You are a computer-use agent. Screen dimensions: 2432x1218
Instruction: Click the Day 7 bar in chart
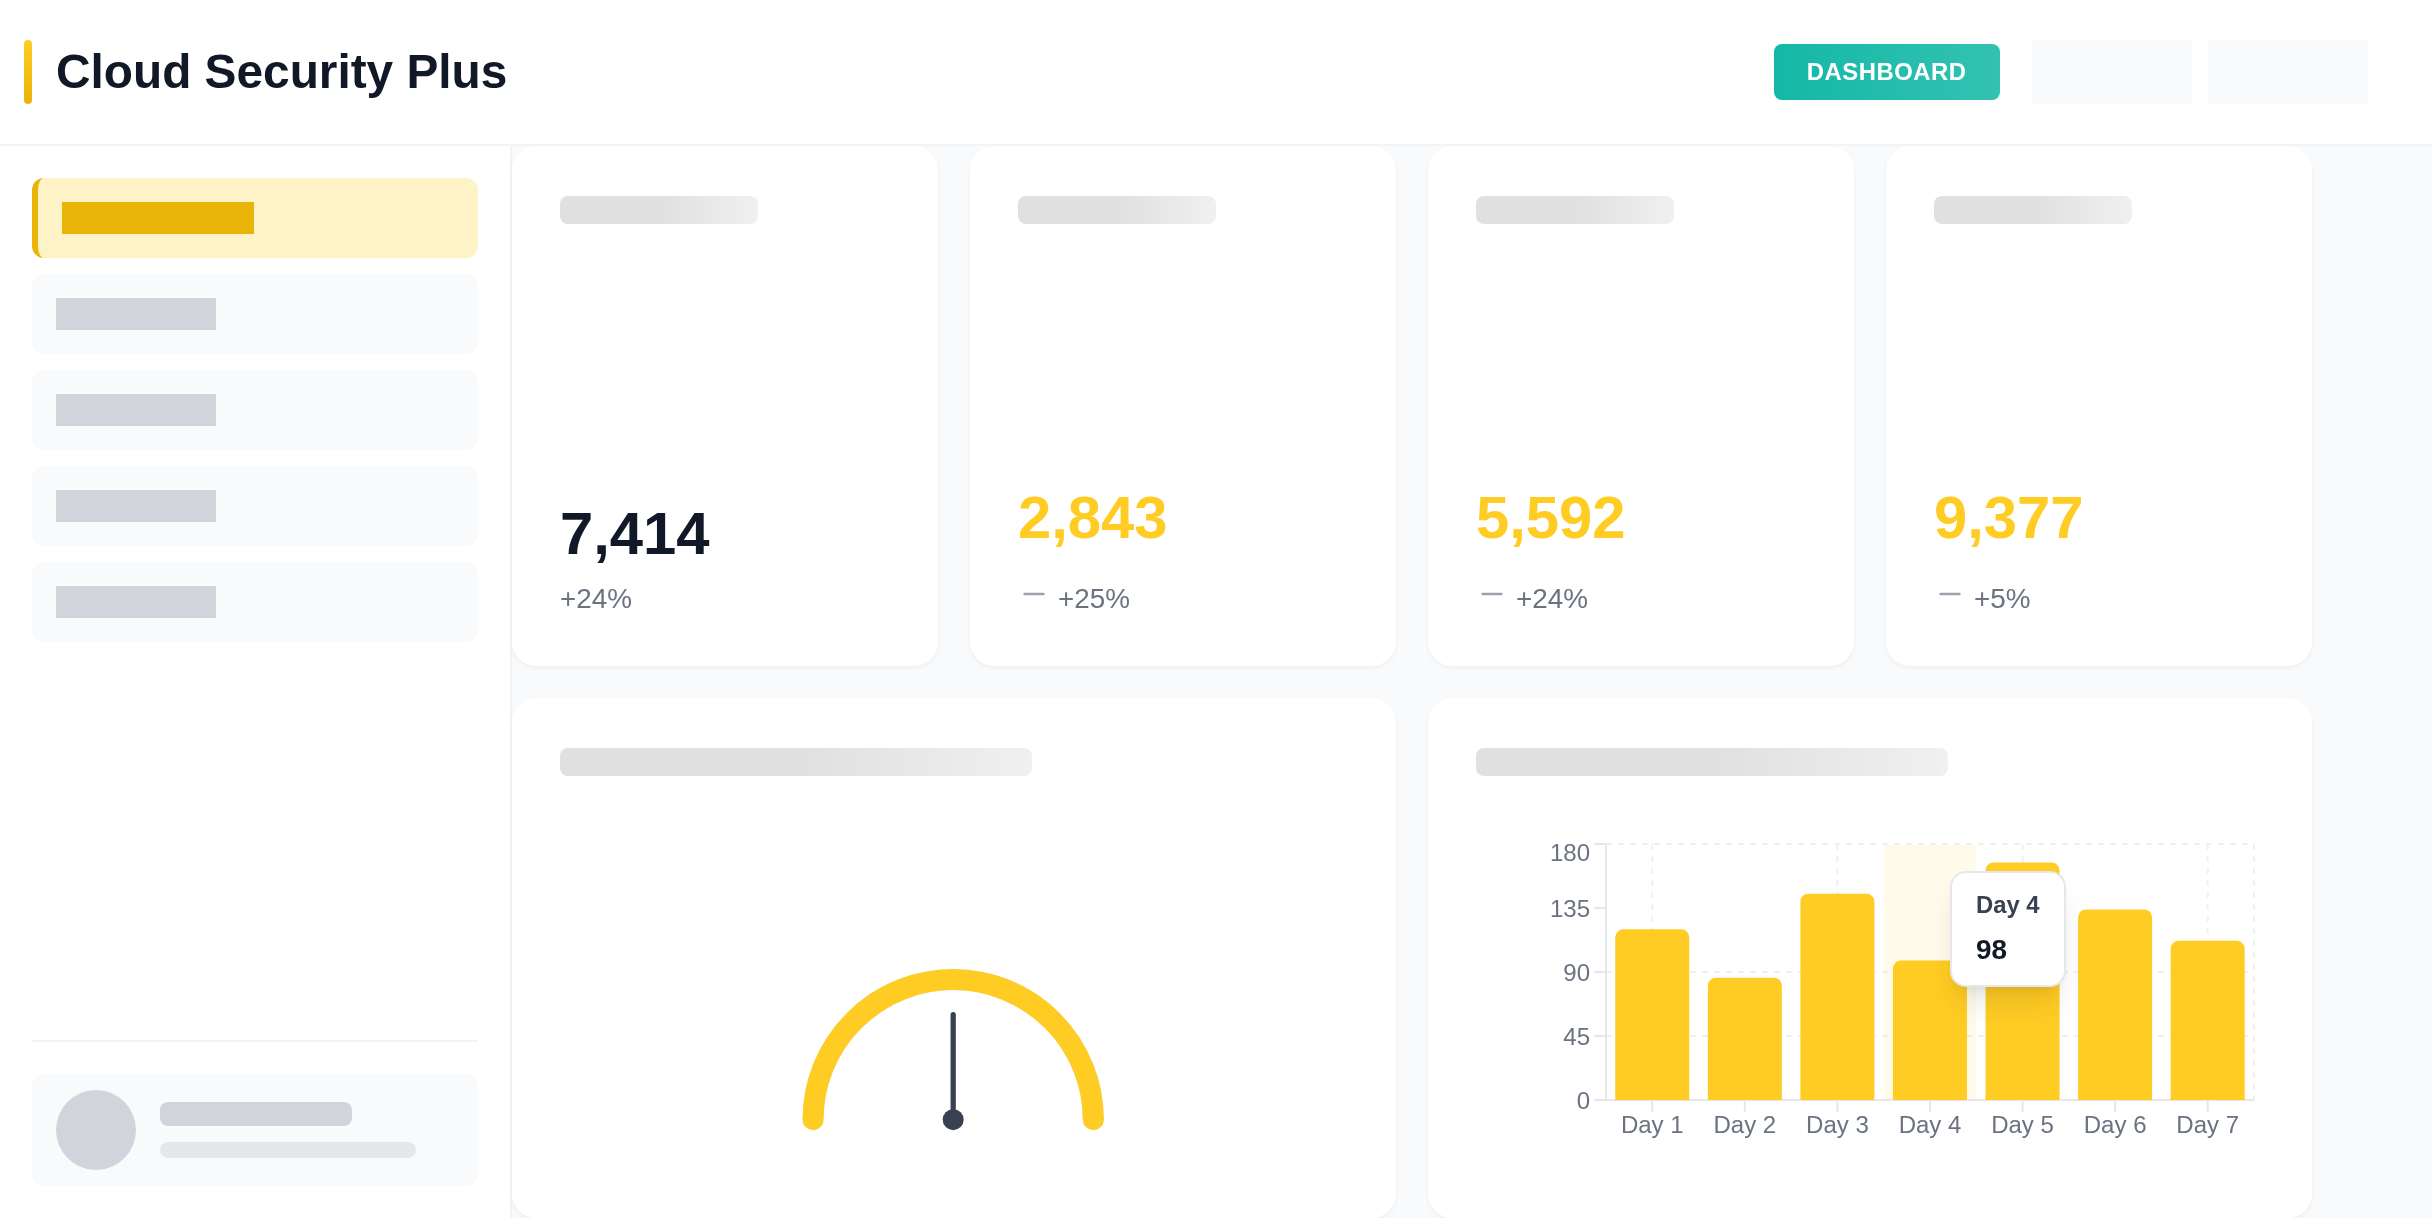click(2207, 1020)
